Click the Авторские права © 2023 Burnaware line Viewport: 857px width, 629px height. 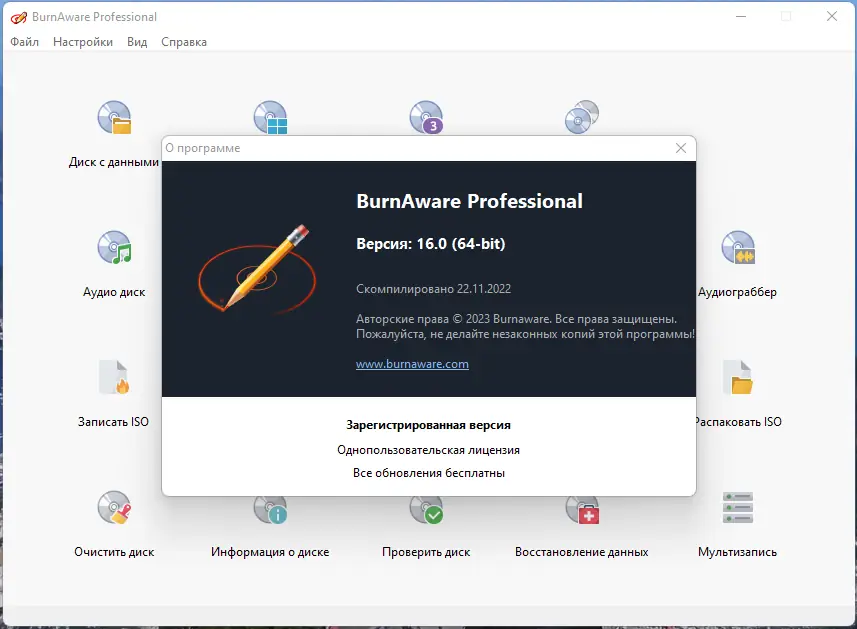[x=516, y=319]
